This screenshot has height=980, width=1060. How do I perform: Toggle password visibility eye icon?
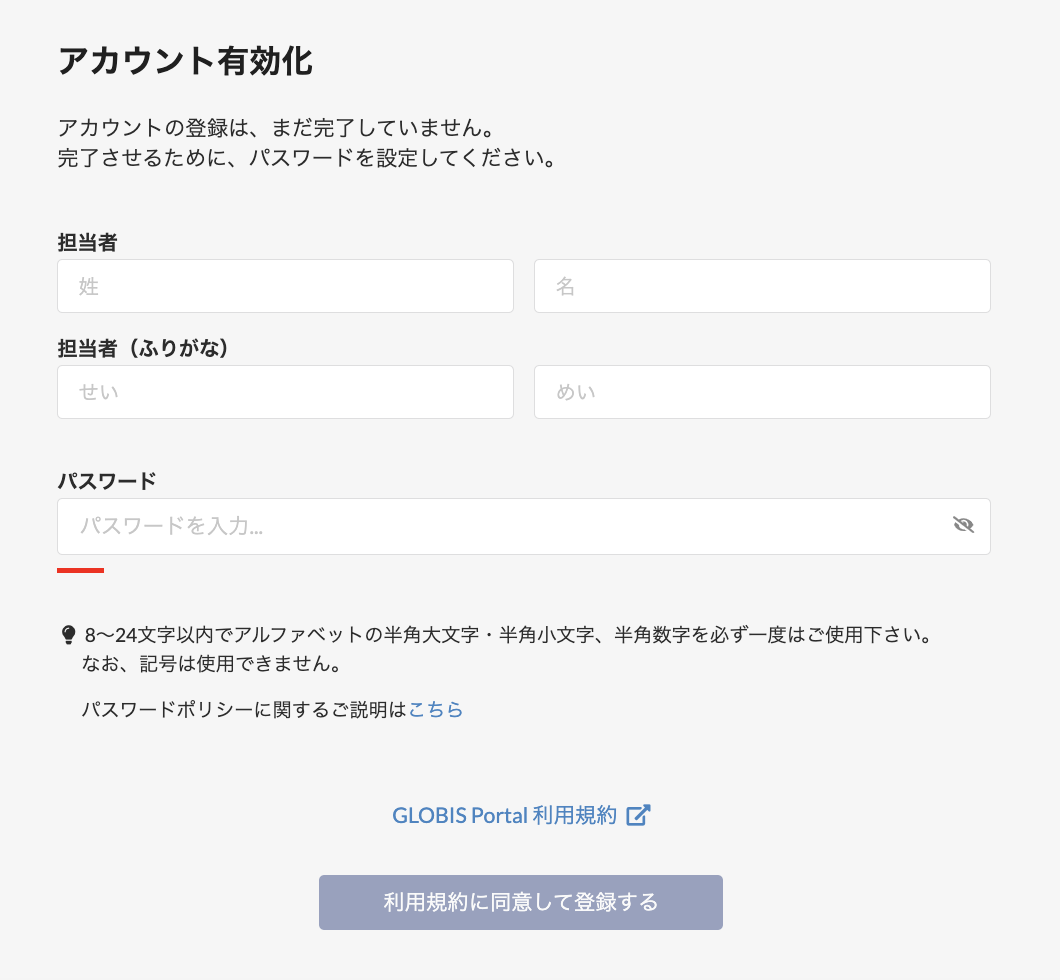pyautogui.click(x=963, y=526)
